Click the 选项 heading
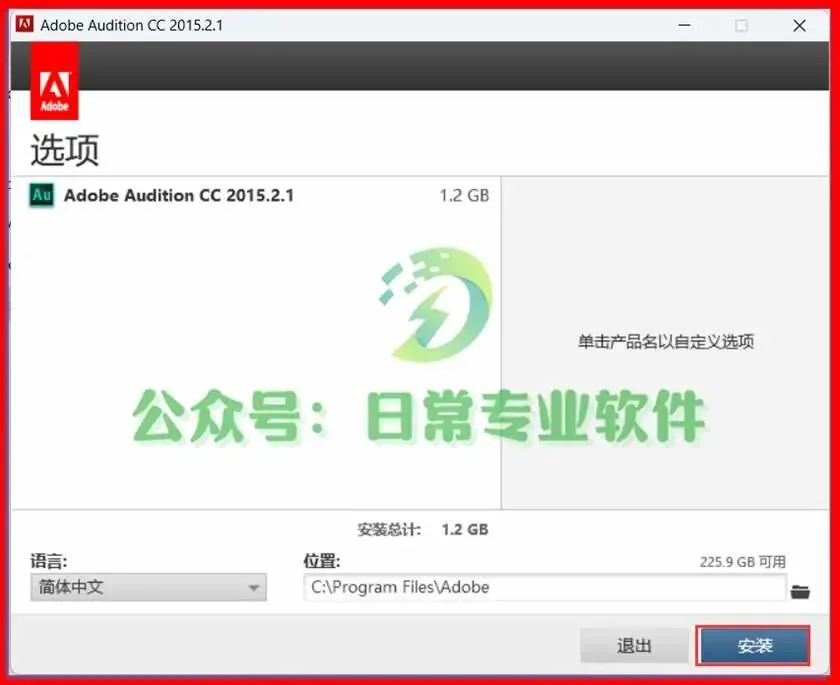The height and width of the screenshot is (685, 840). point(64,149)
